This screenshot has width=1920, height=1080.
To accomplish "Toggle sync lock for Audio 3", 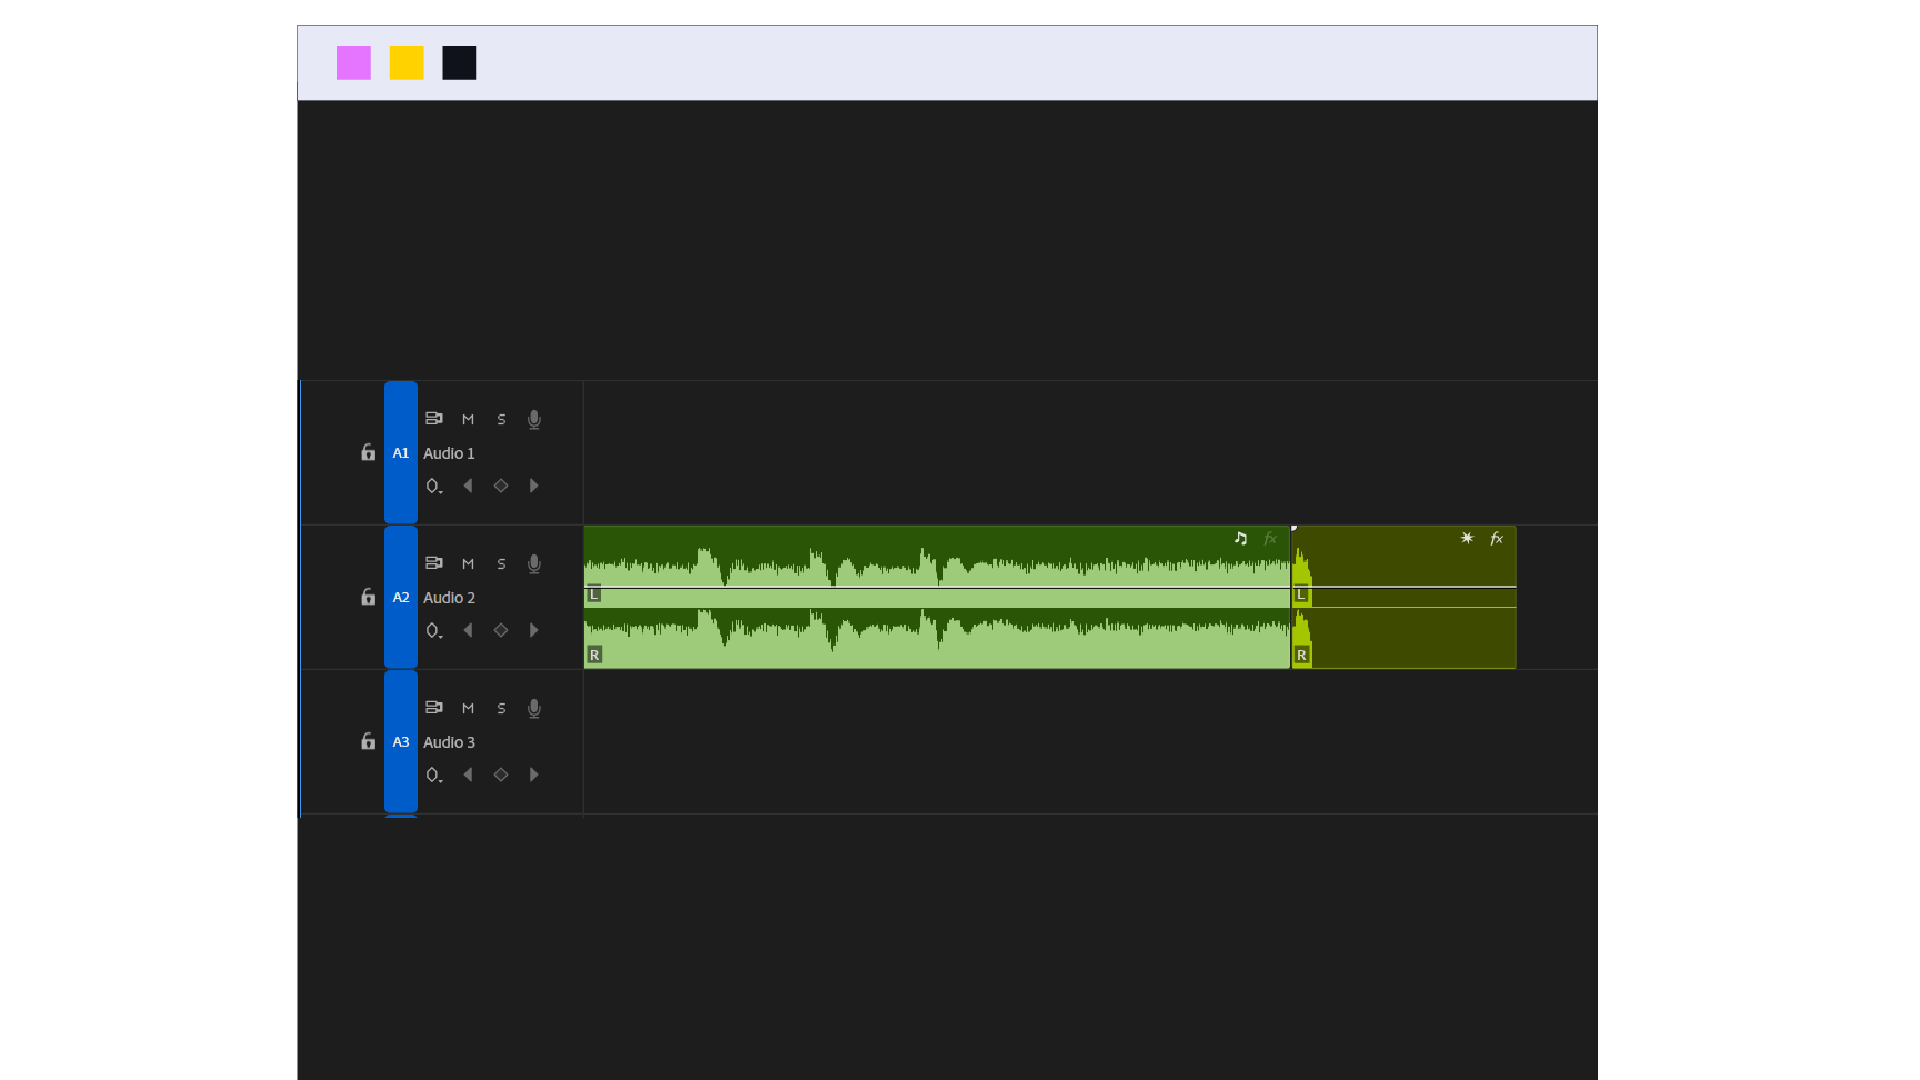I will [434, 707].
